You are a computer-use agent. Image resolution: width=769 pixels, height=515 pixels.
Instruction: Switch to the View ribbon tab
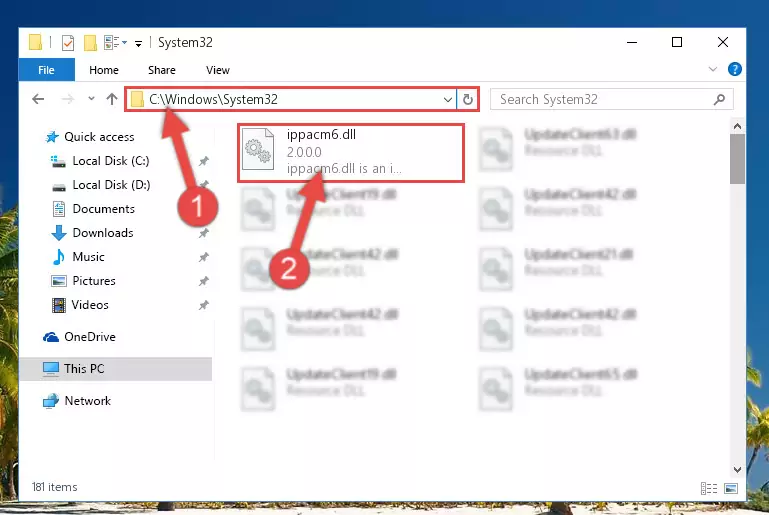click(218, 70)
